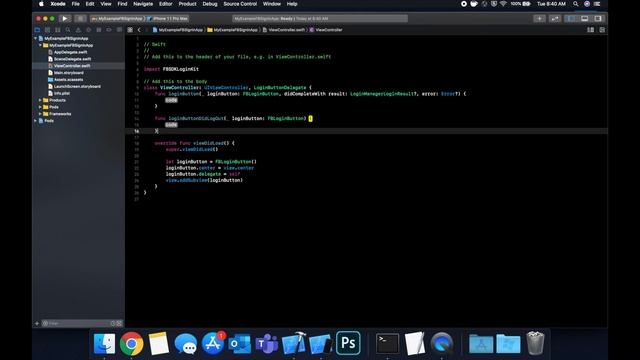Click ViewController class in the jump bar
This screenshot has width=640, height=360.
coord(326,30)
